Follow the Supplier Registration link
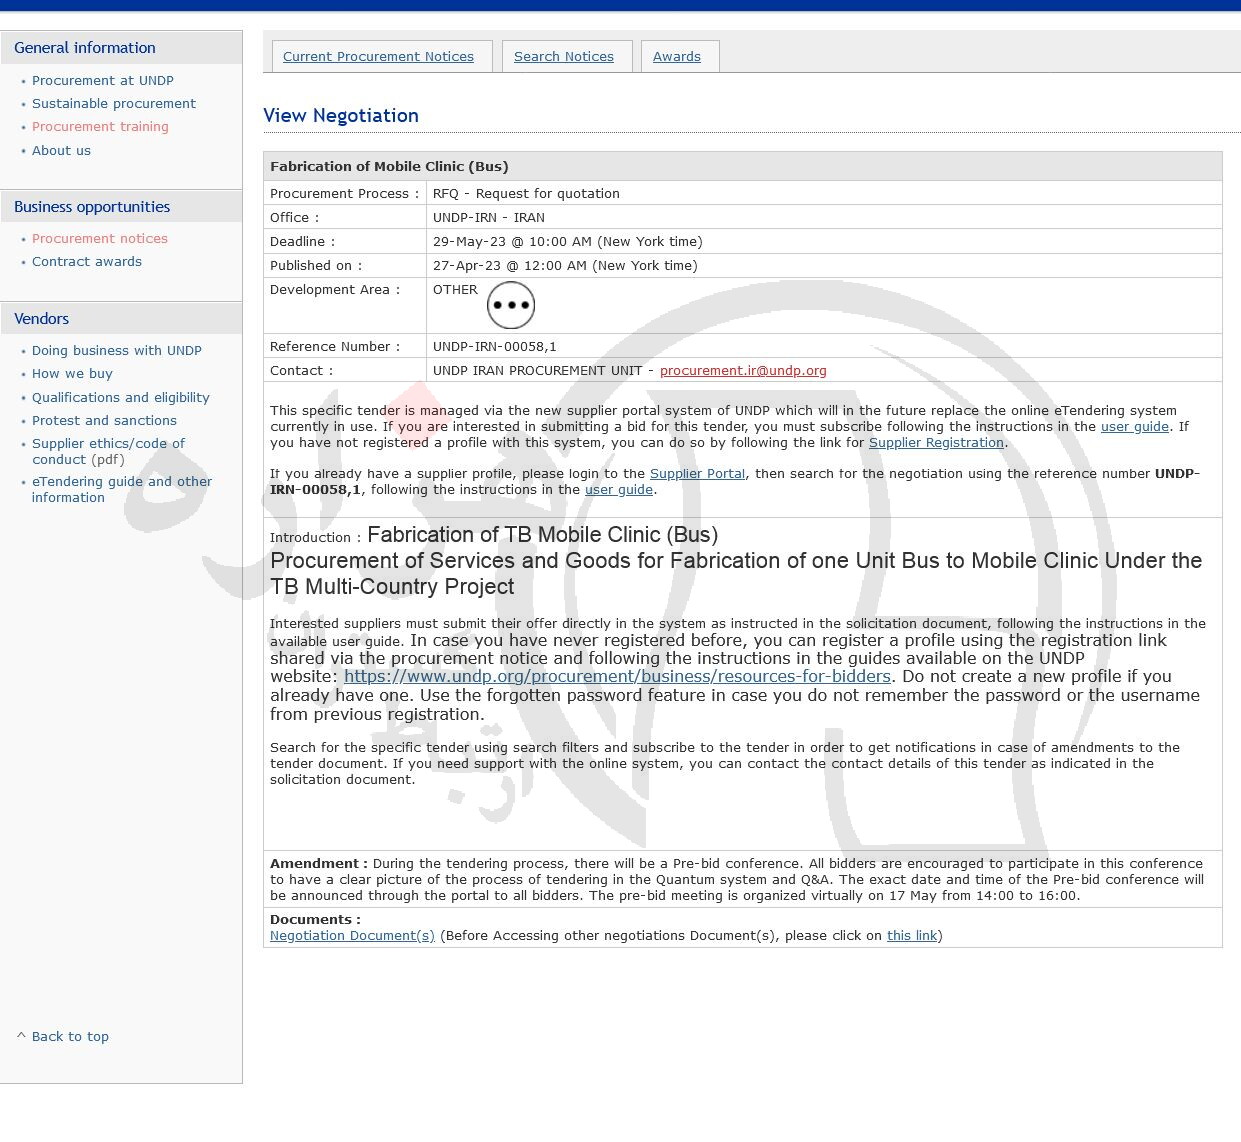 click(x=936, y=442)
